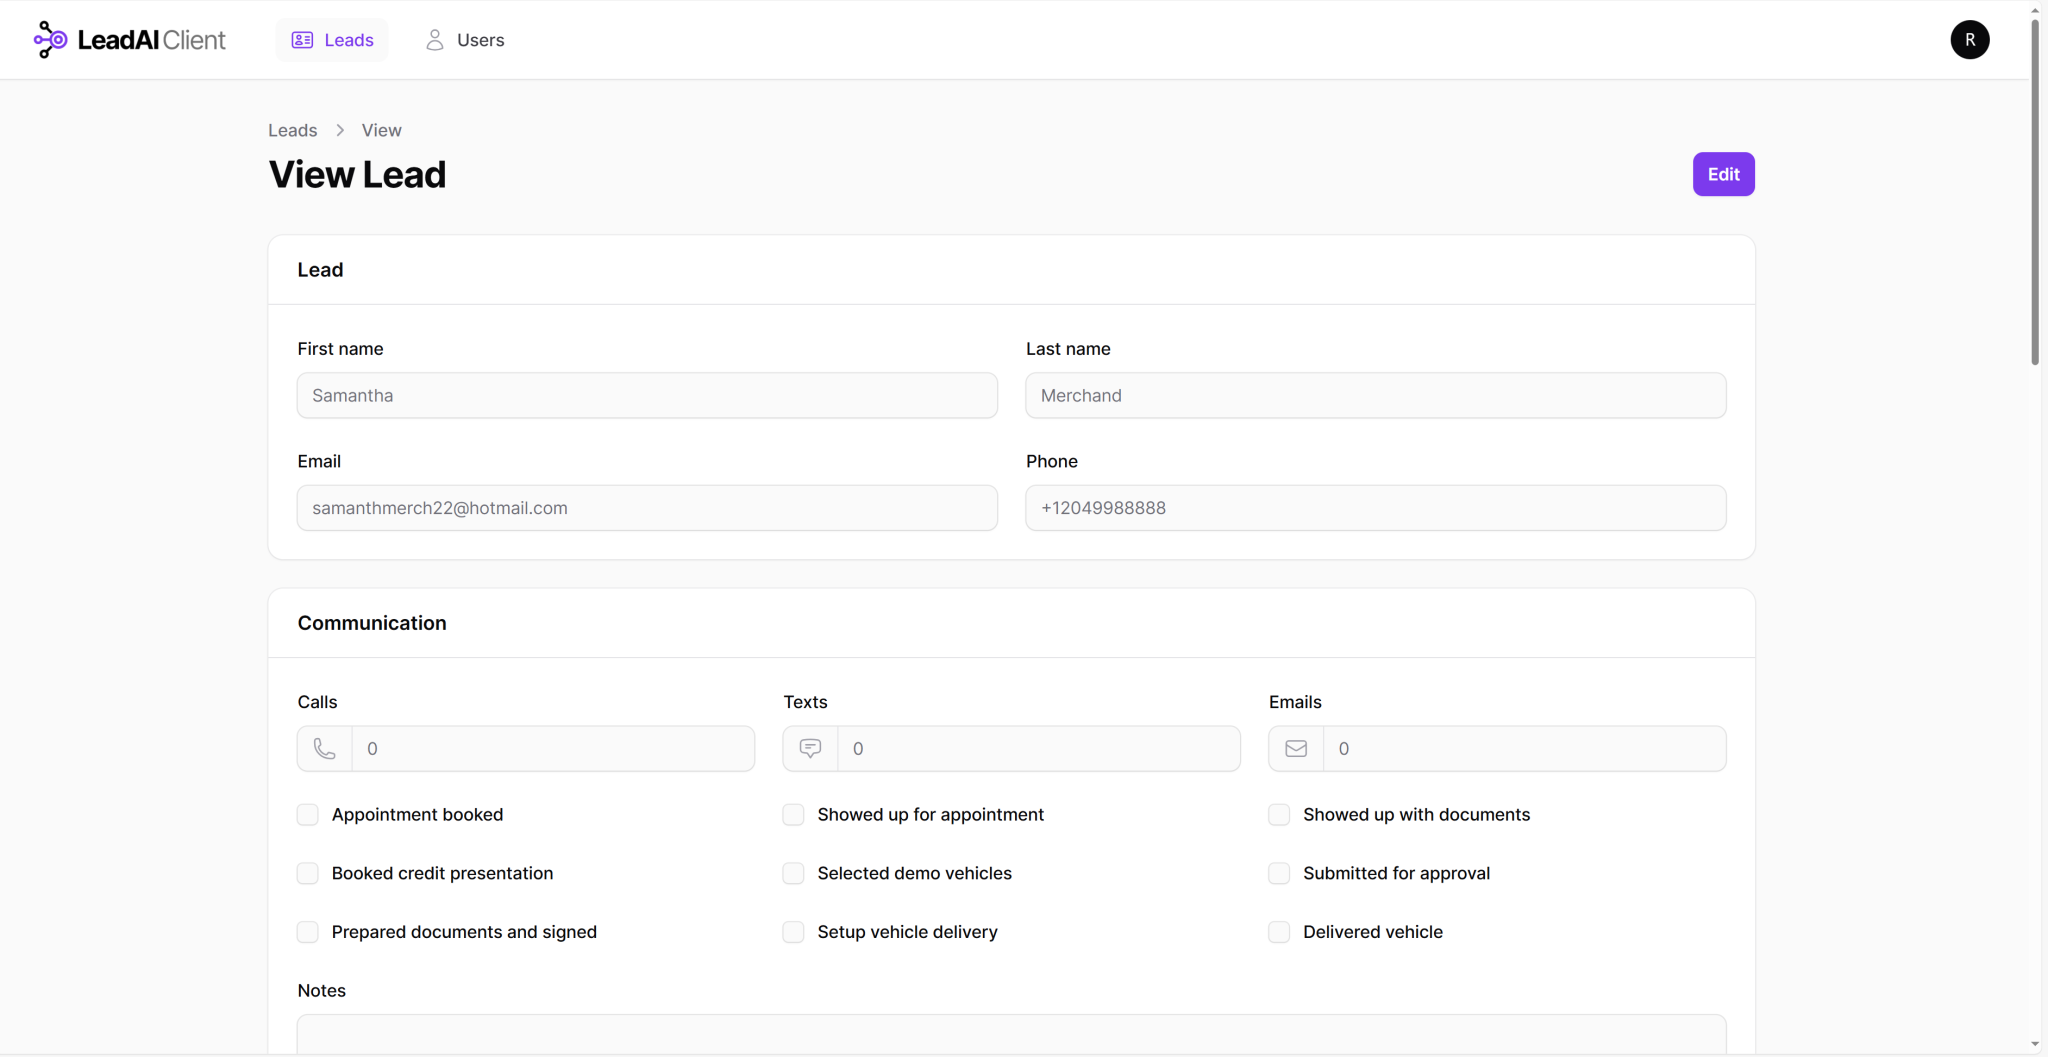Switch to the Leads tab
Screen dimensions: 2048x1057
(332, 40)
